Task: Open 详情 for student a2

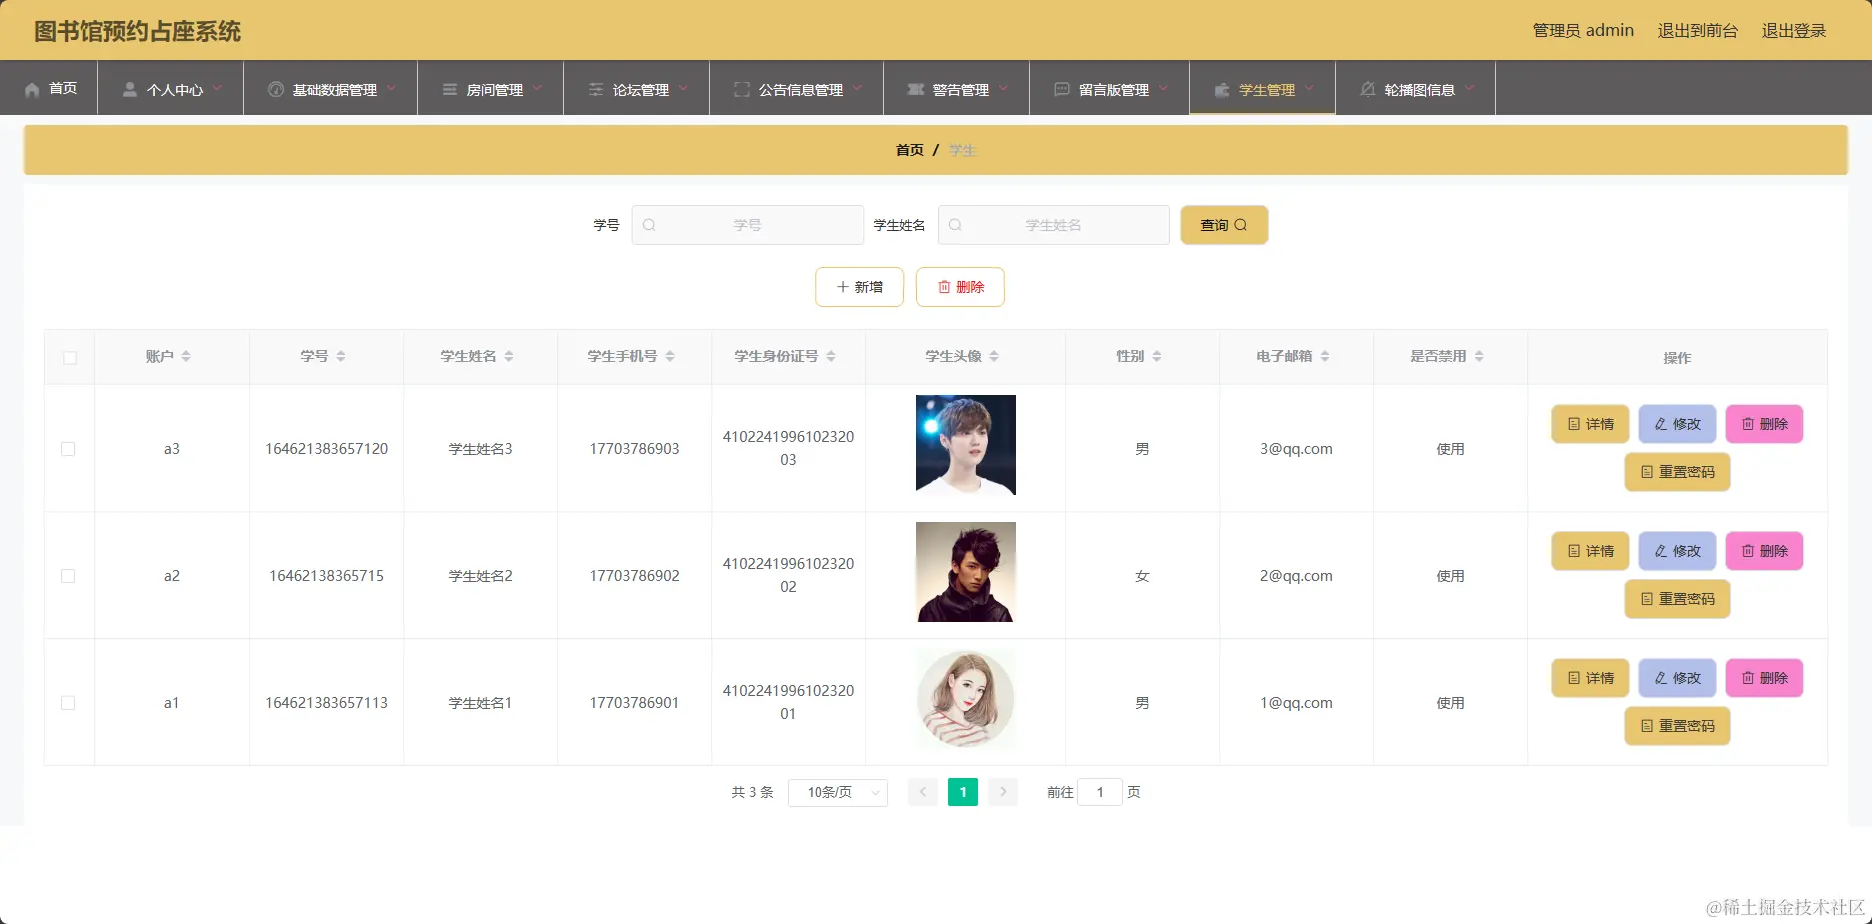Action: (x=1590, y=551)
